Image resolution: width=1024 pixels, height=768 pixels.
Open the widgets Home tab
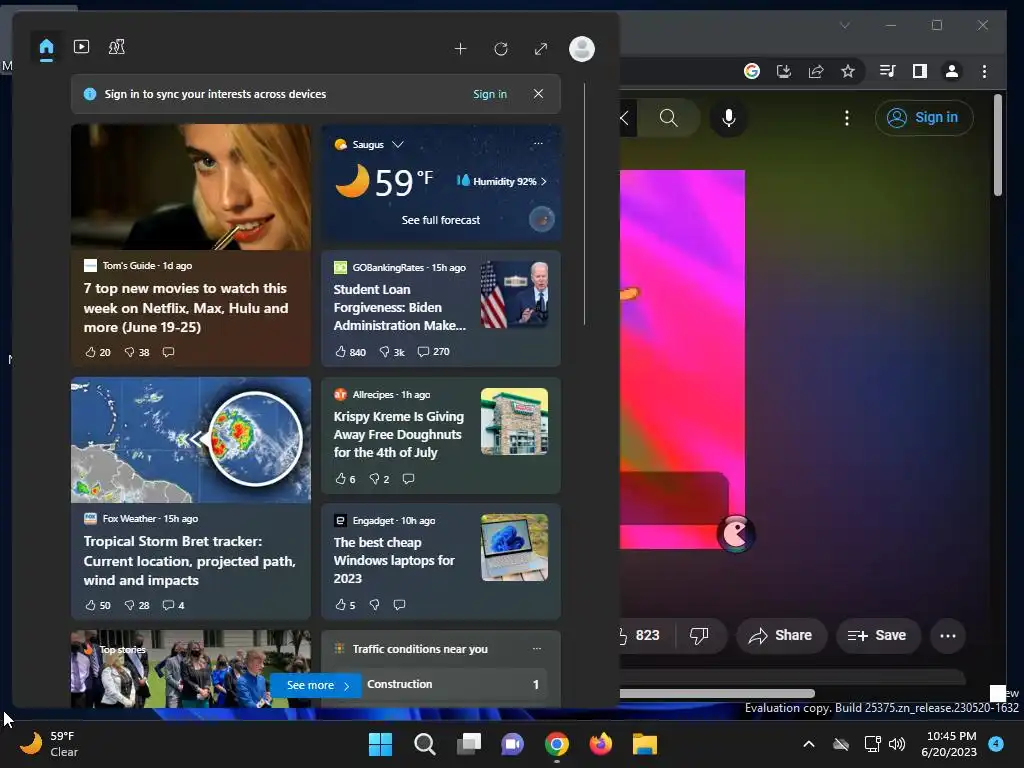point(46,48)
